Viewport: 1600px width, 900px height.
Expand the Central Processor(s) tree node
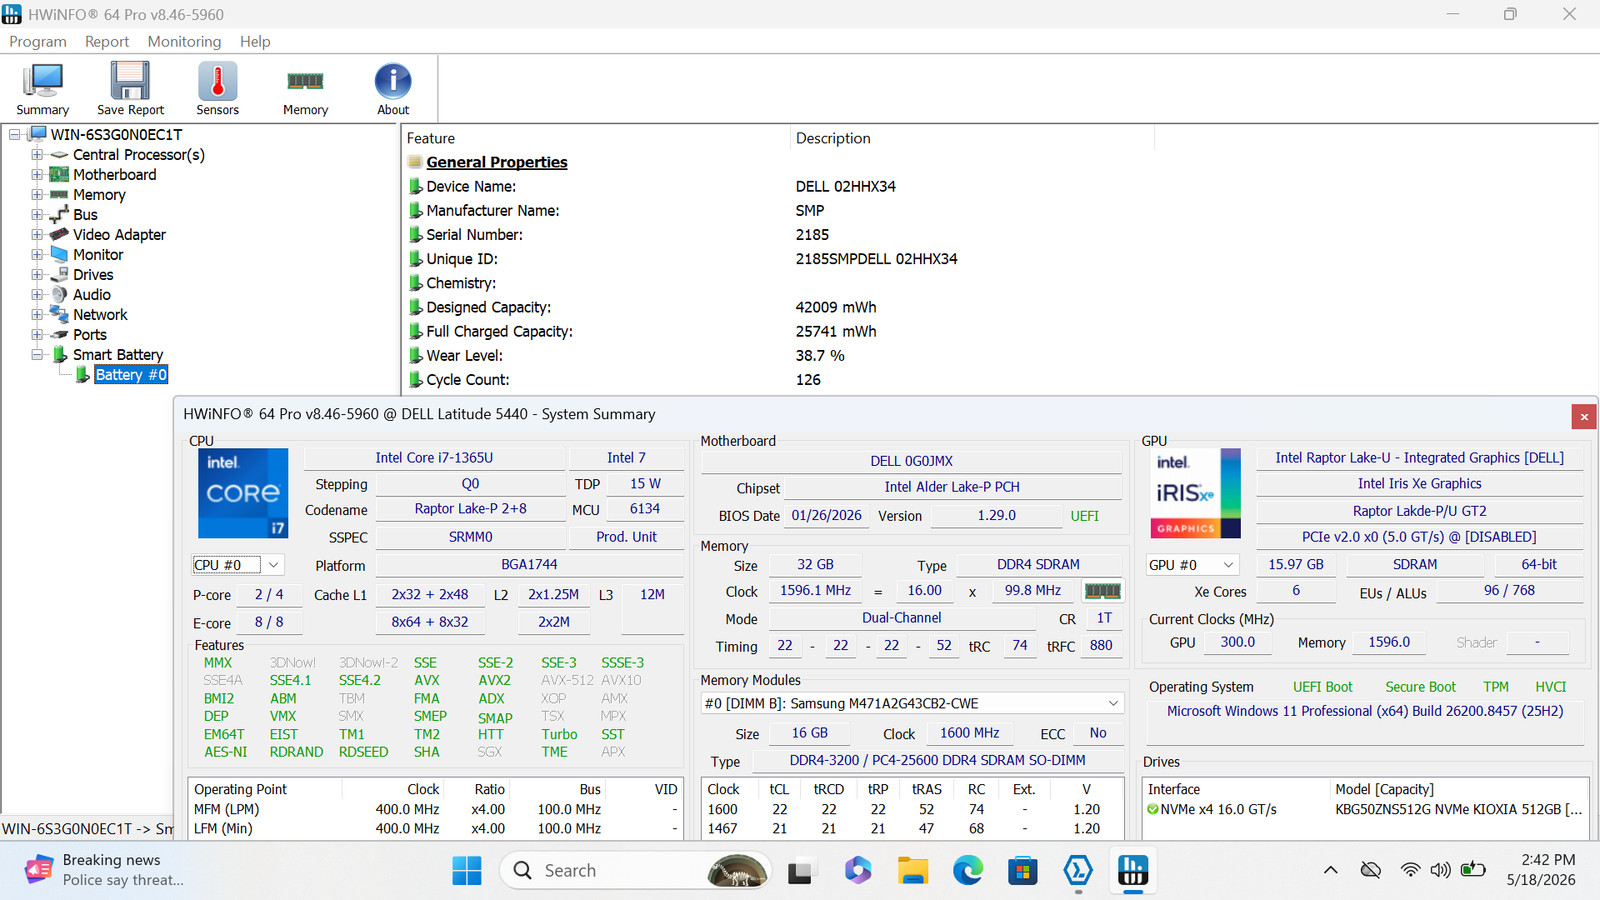(37, 155)
